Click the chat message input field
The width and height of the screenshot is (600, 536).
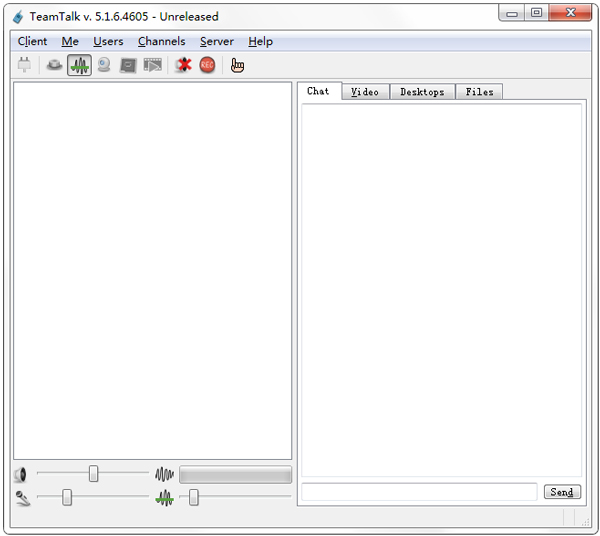tap(419, 492)
